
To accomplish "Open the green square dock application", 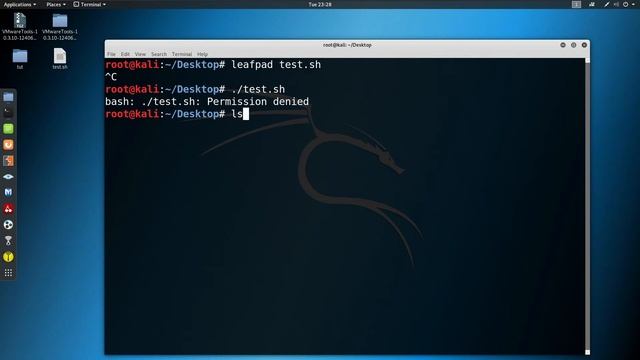I will tap(8, 129).
